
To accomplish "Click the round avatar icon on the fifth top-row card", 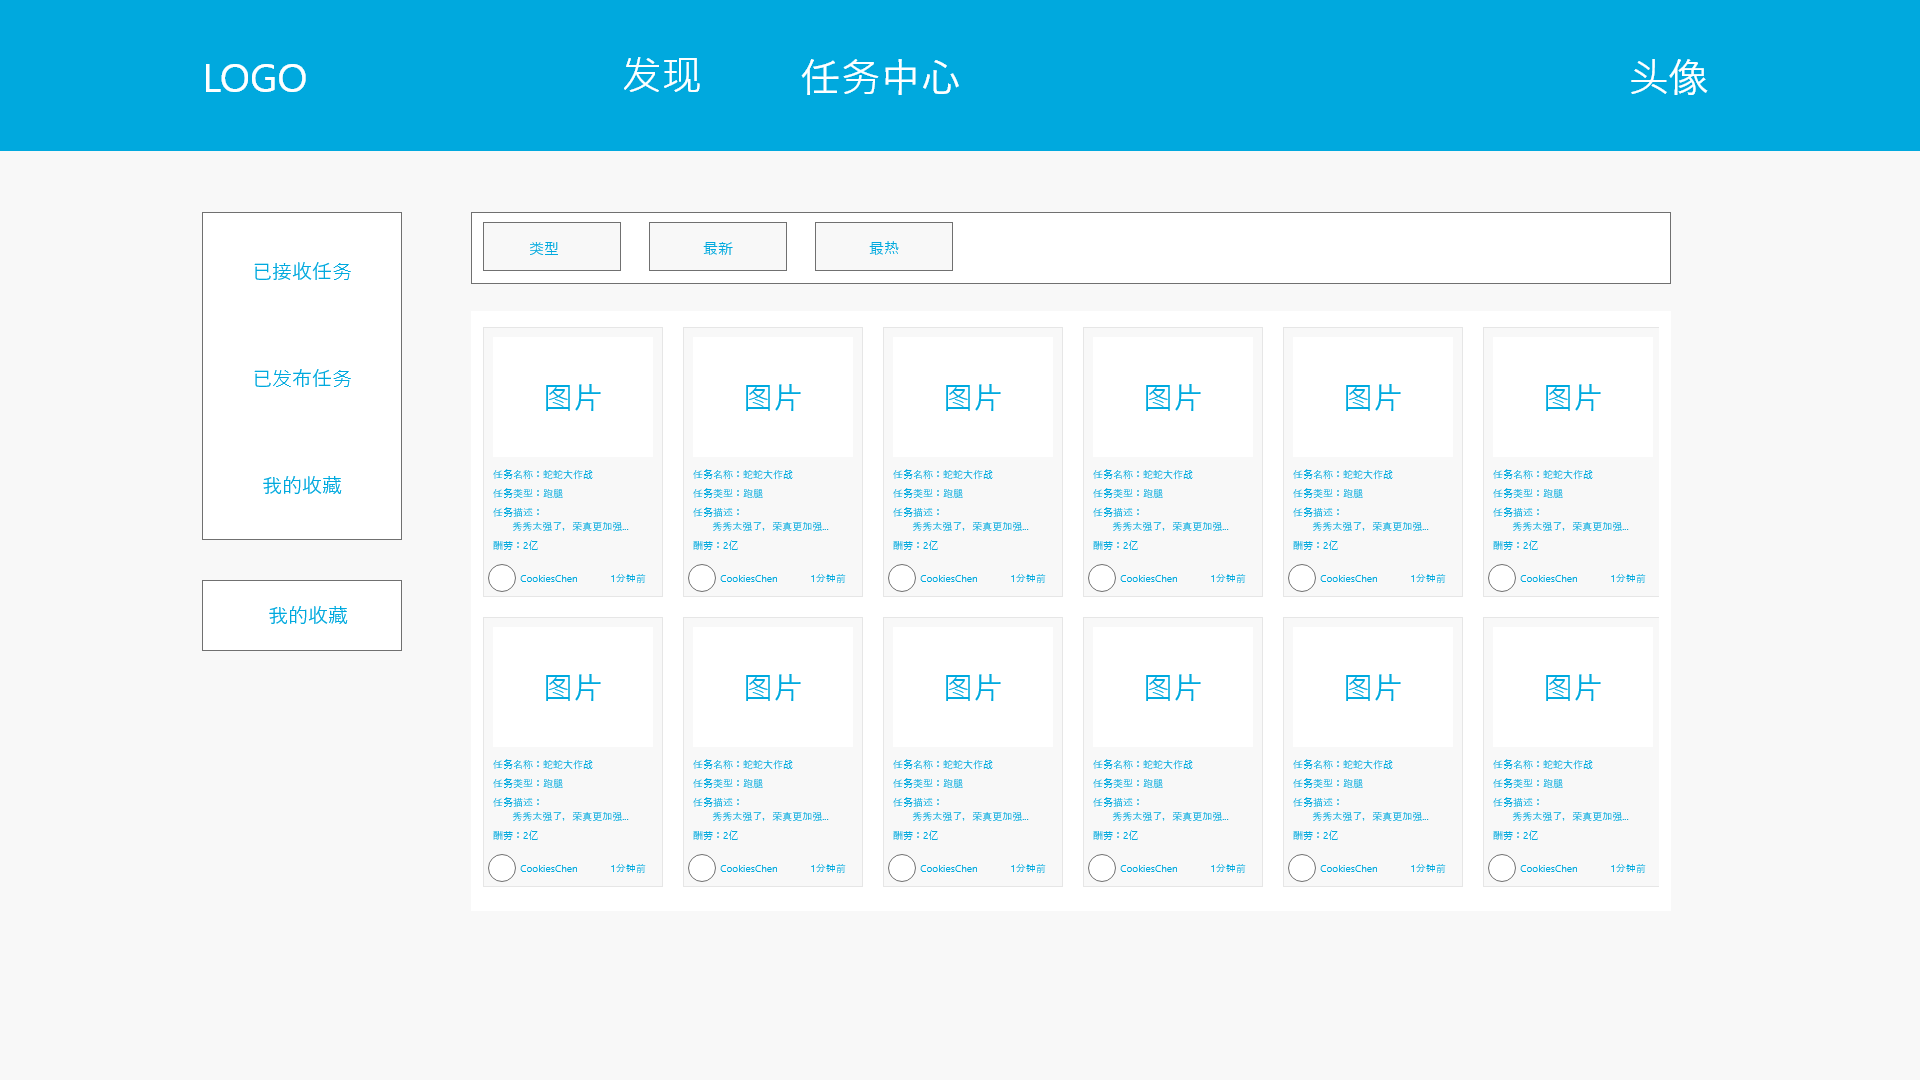I will click(1302, 578).
